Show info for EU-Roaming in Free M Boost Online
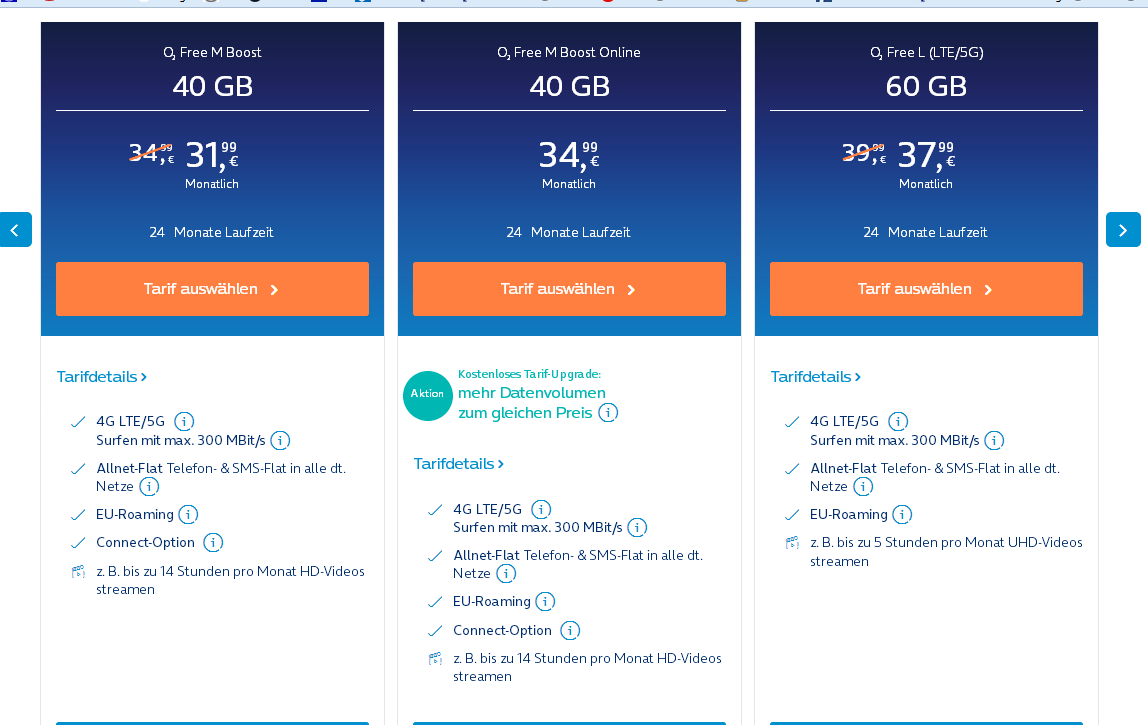Screen dimensions: 1148x725 pyautogui.click(x=545, y=601)
